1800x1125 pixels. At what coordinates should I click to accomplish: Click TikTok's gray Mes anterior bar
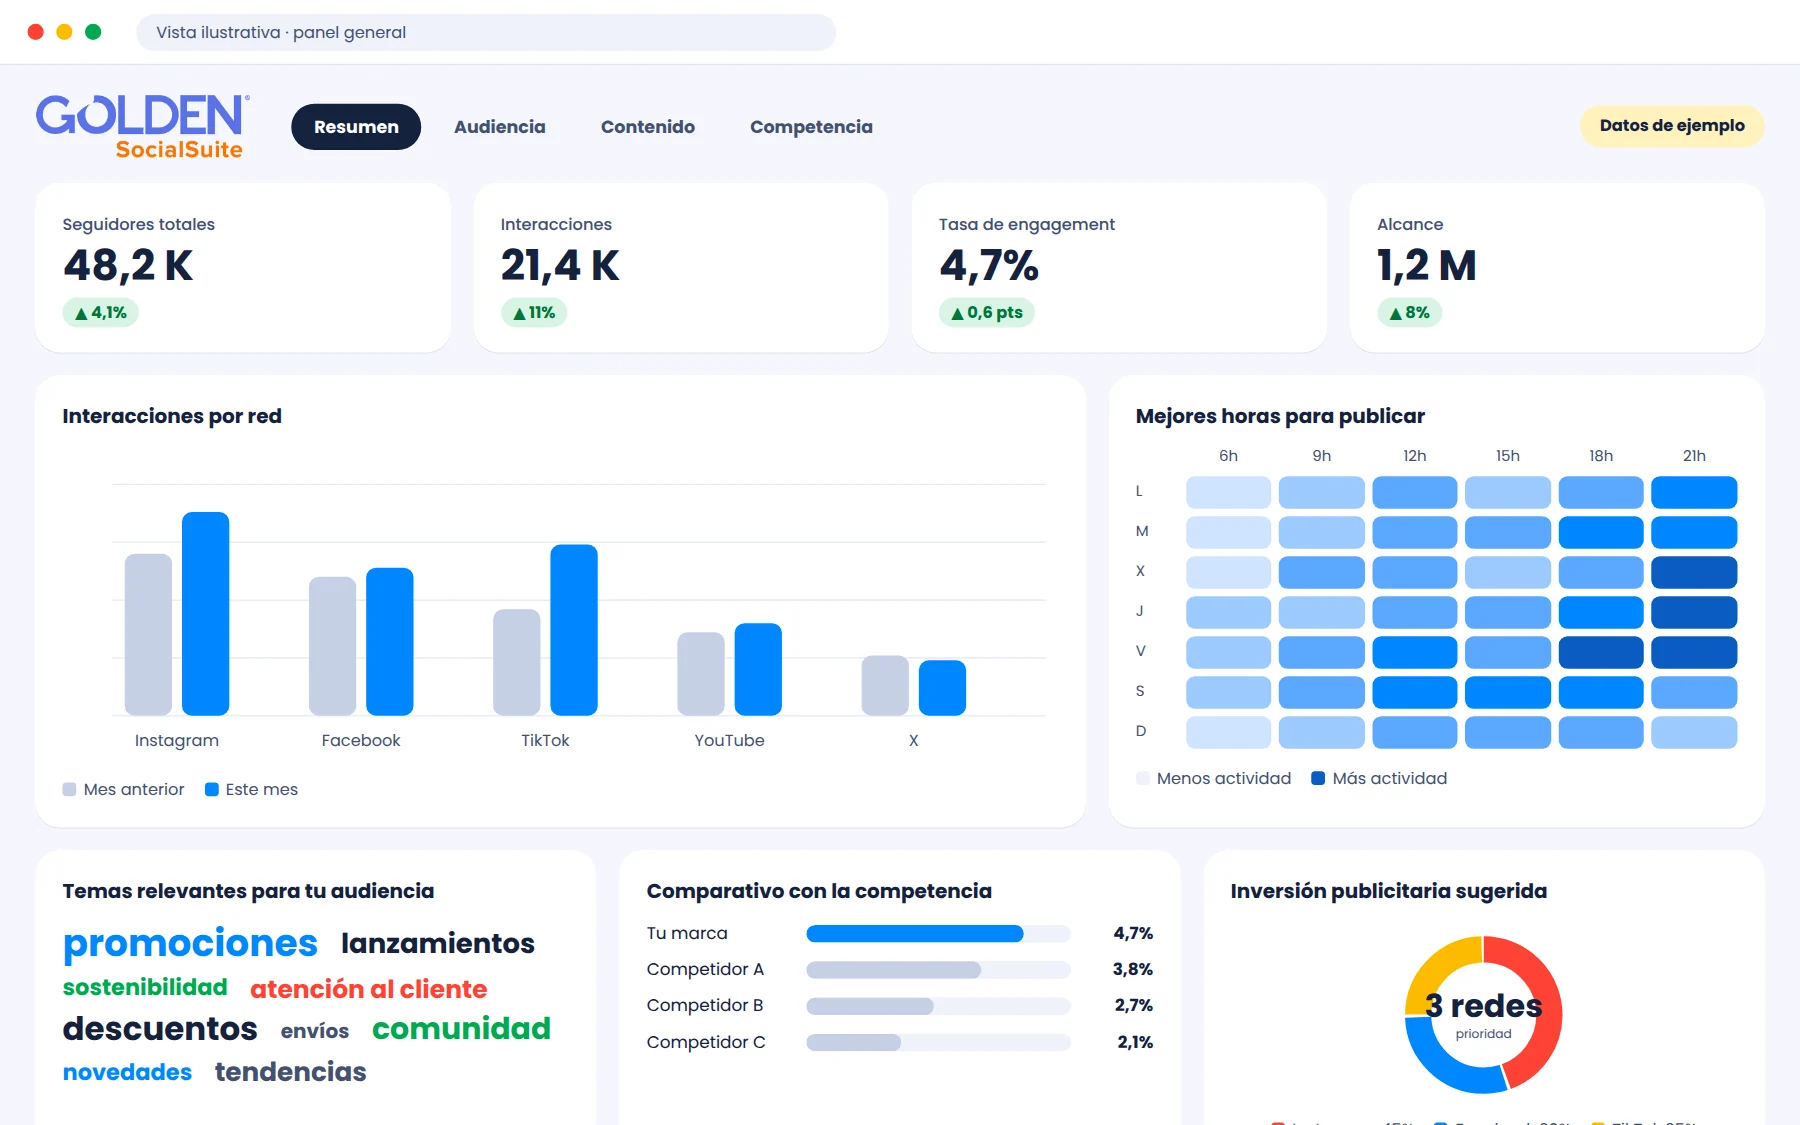[x=517, y=663]
